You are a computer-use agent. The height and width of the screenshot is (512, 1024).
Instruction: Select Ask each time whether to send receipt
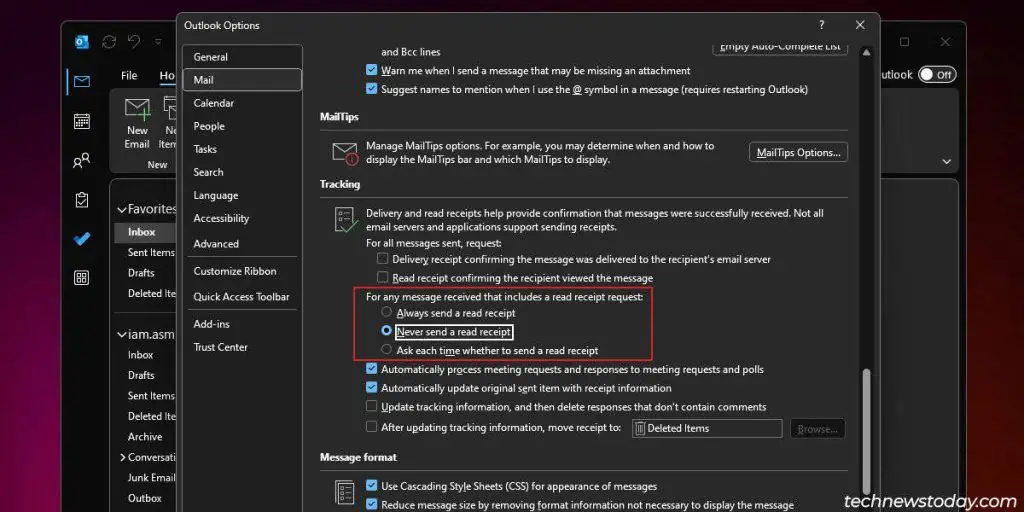(x=387, y=349)
